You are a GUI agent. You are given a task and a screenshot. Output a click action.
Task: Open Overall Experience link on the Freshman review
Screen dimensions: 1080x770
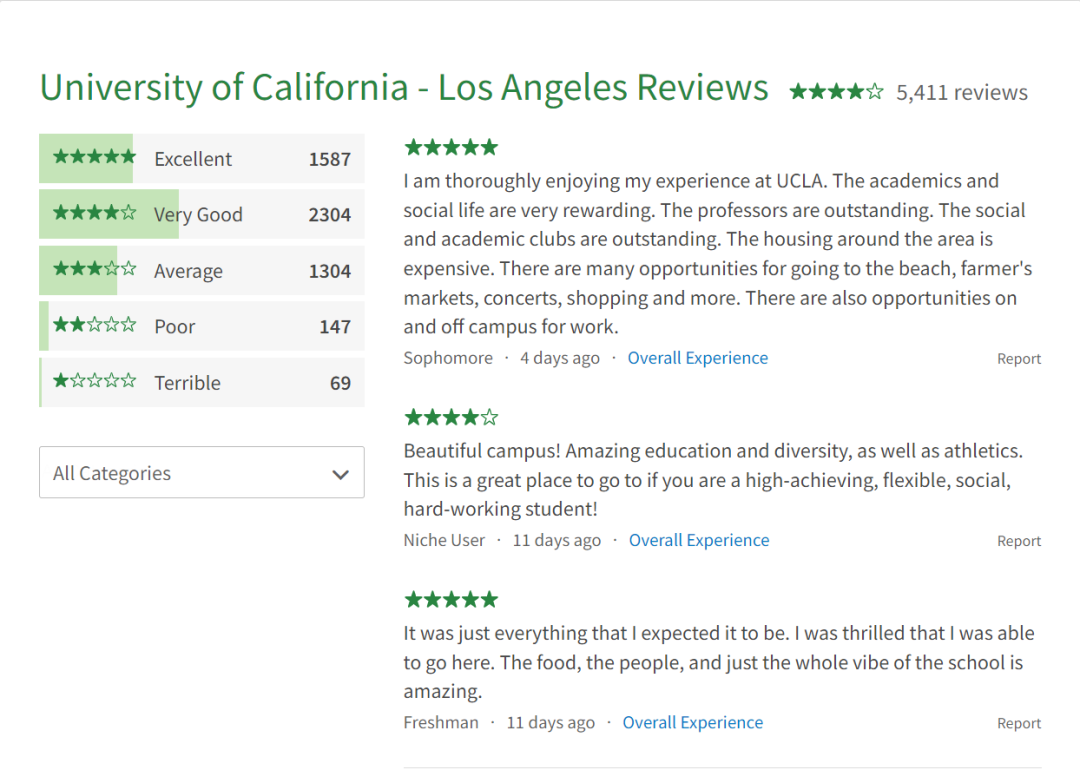[692, 722]
